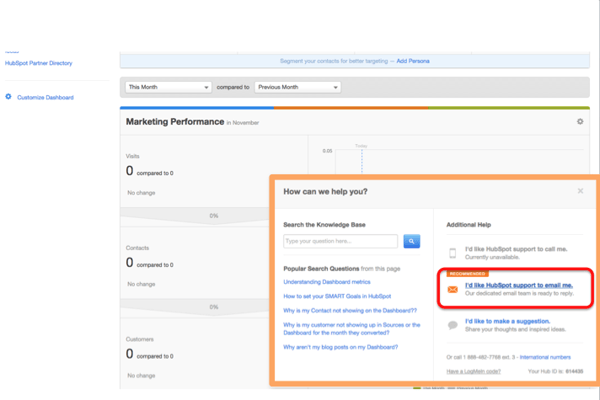Viewport: 600px width, 400px height.
Task: Click the speech bubble suggestion icon
Action: 453,325
